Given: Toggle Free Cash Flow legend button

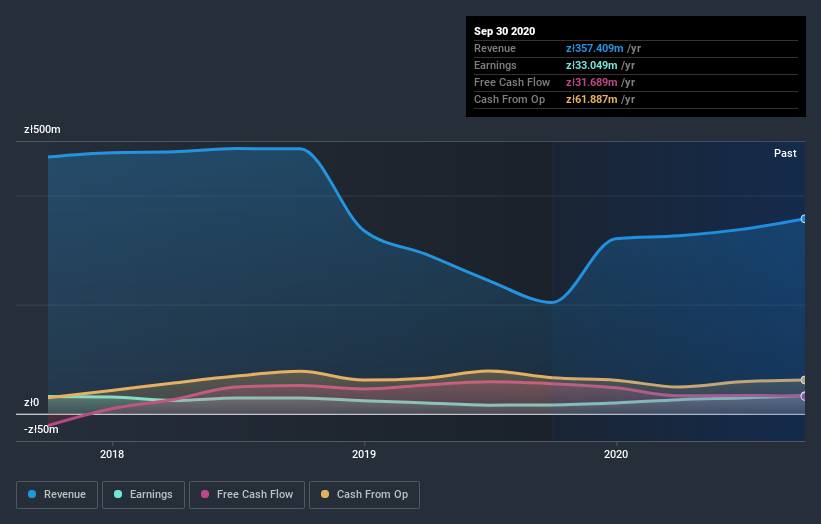Looking at the screenshot, I should tap(247, 495).
